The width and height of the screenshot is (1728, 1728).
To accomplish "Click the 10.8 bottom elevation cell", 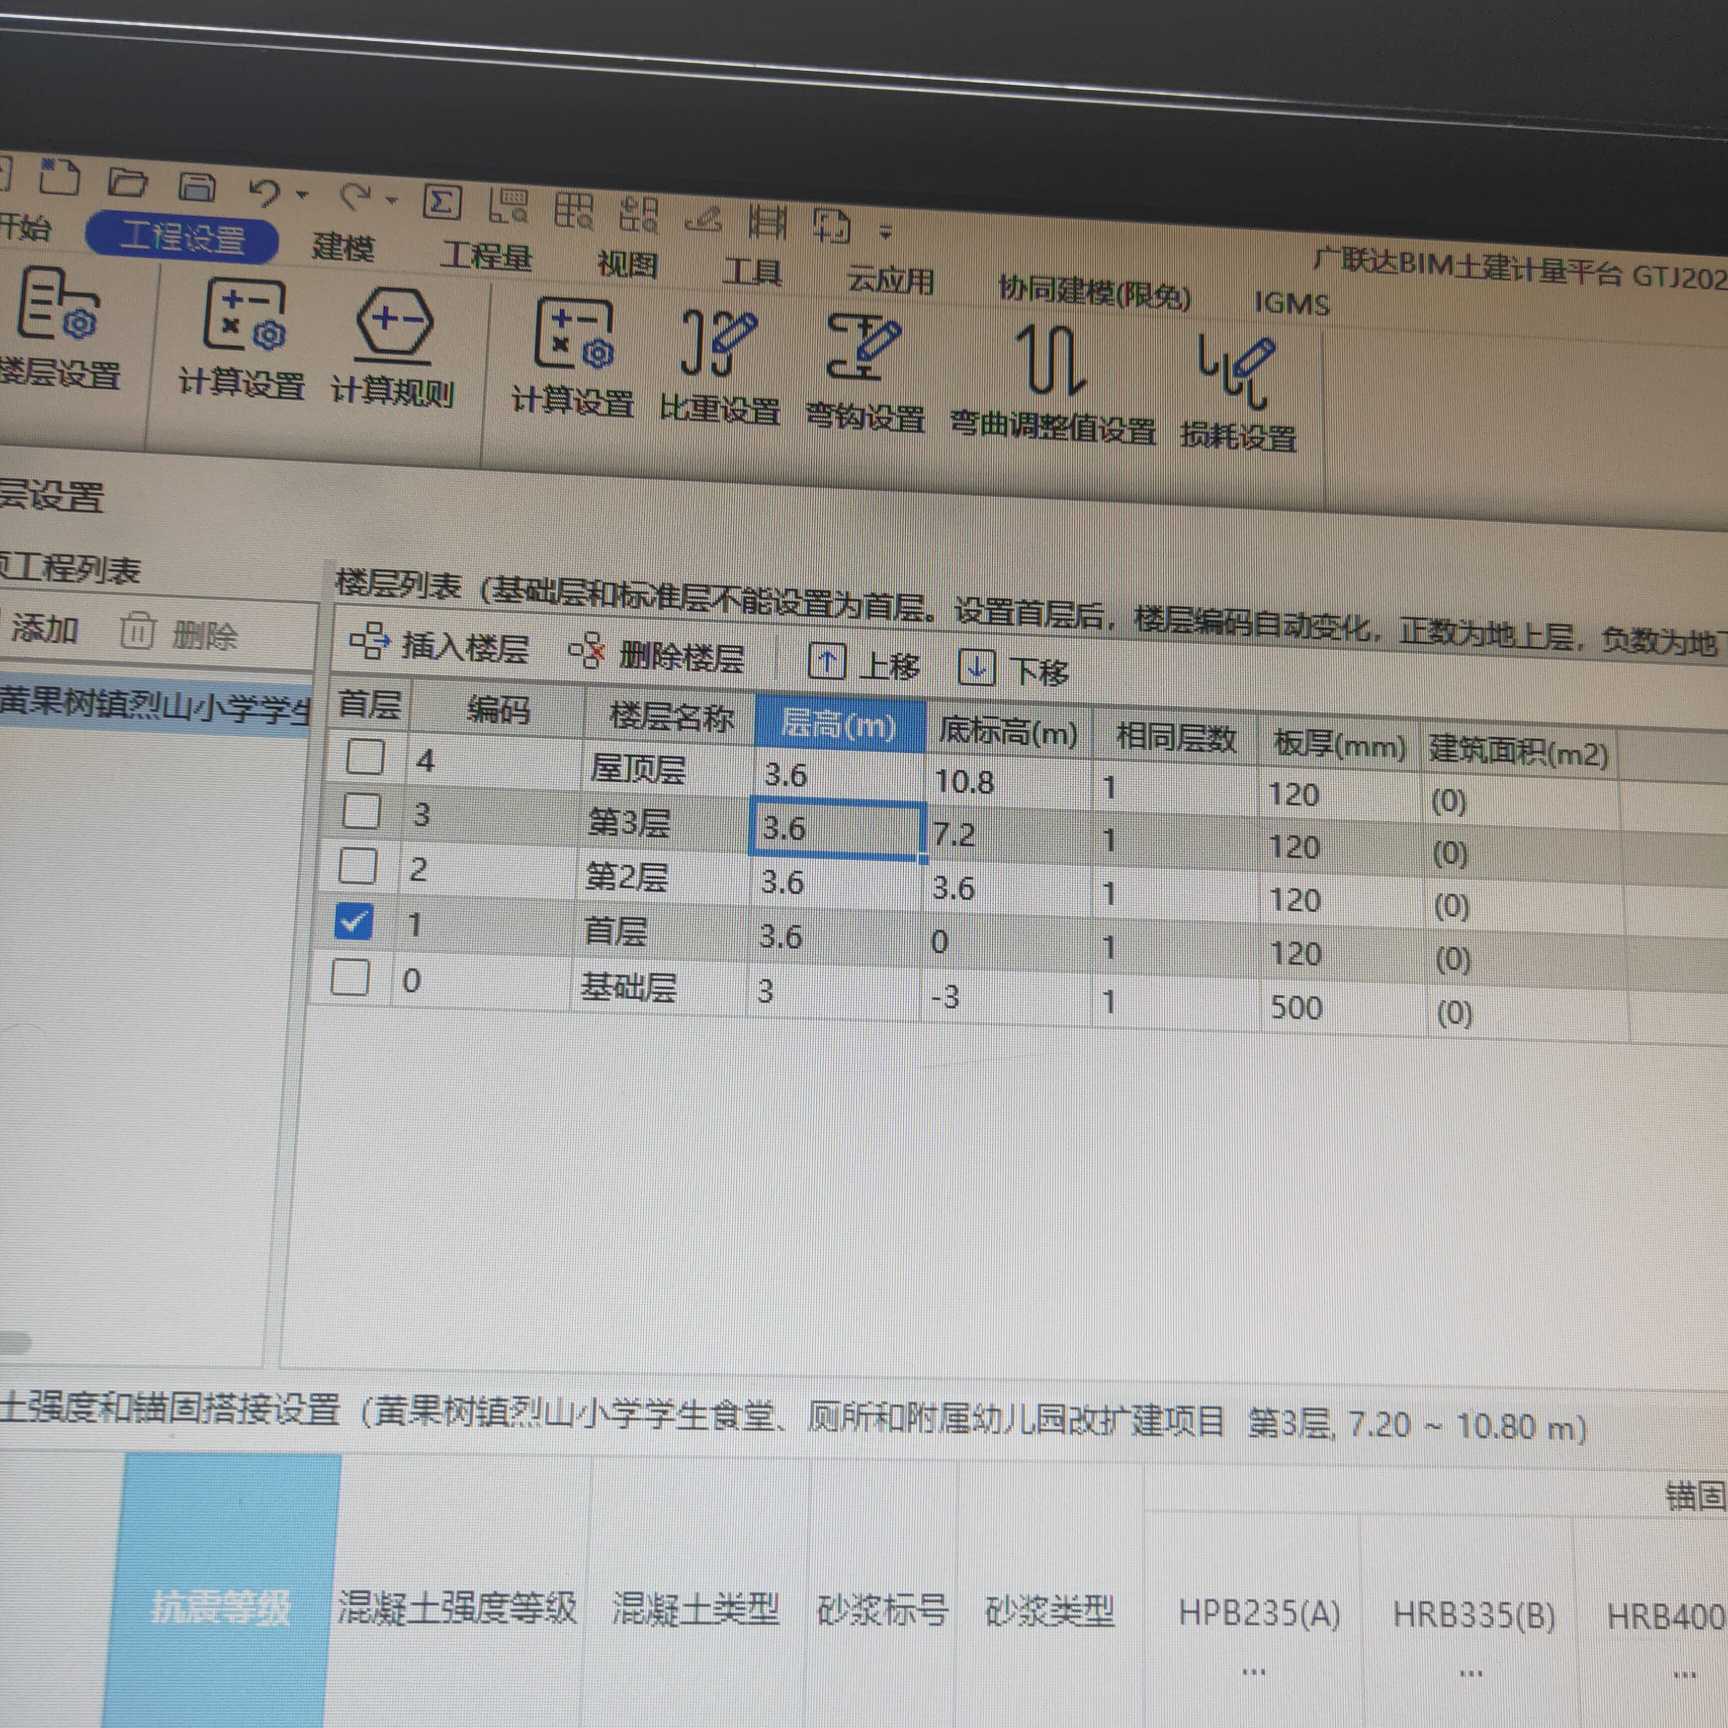I will [x=1008, y=781].
